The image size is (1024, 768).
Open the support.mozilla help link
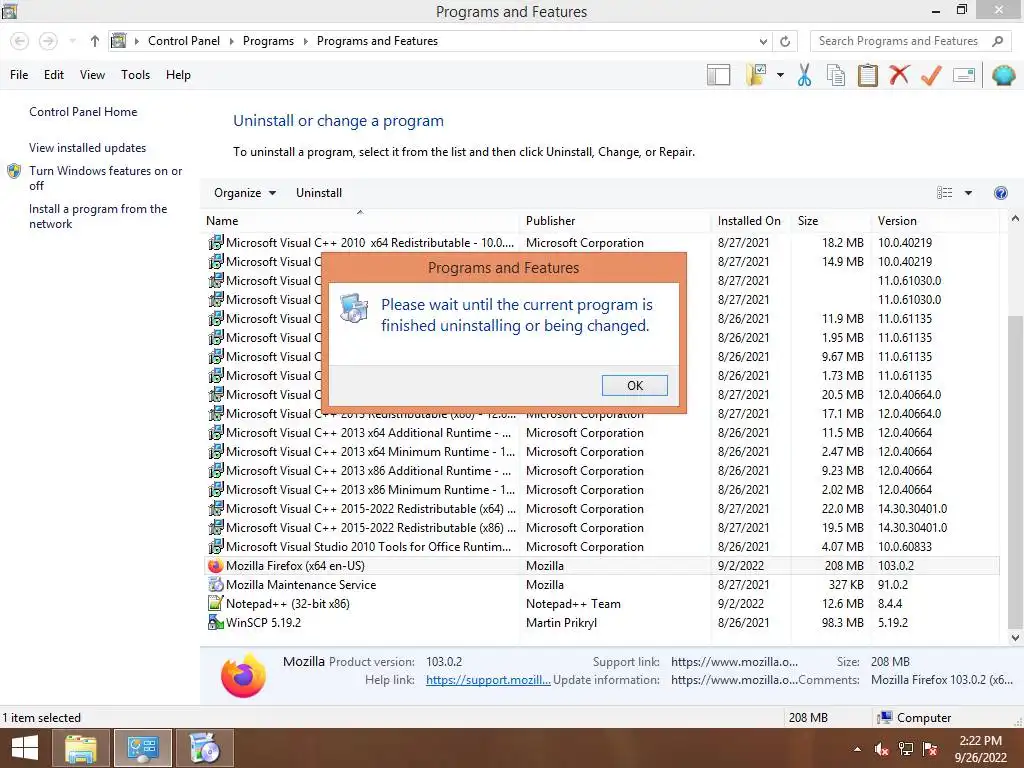click(x=488, y=680)
